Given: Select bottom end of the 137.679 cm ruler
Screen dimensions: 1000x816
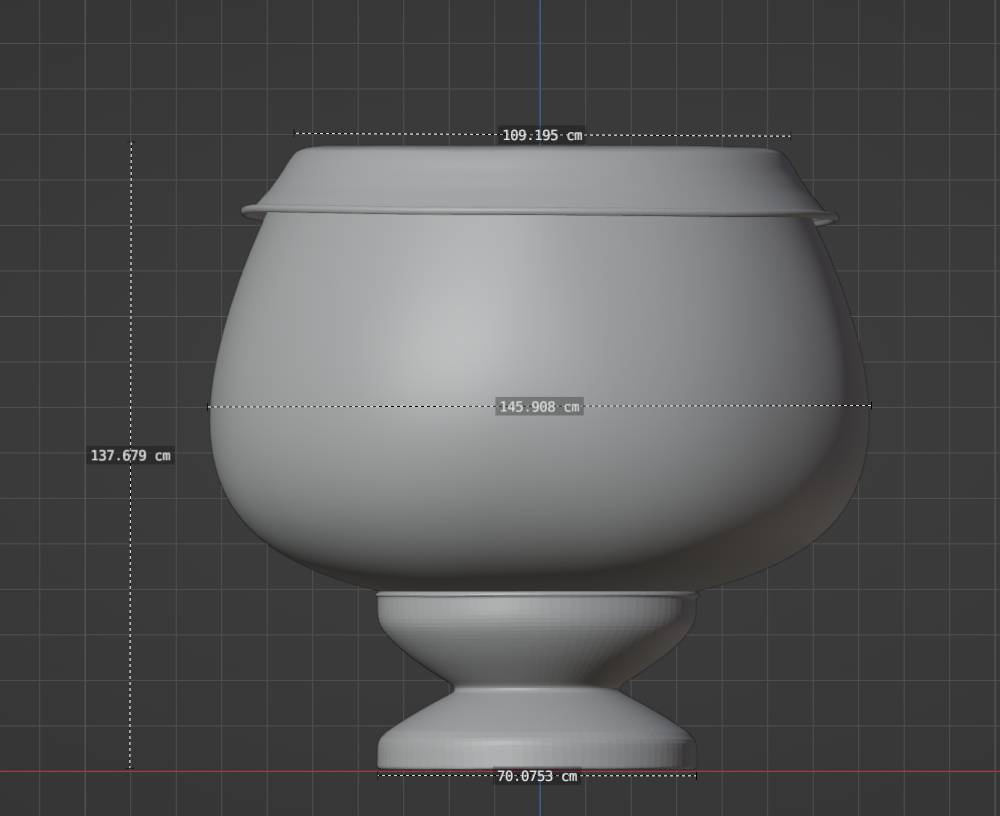Looking at the screenshot, I should 130,767.
